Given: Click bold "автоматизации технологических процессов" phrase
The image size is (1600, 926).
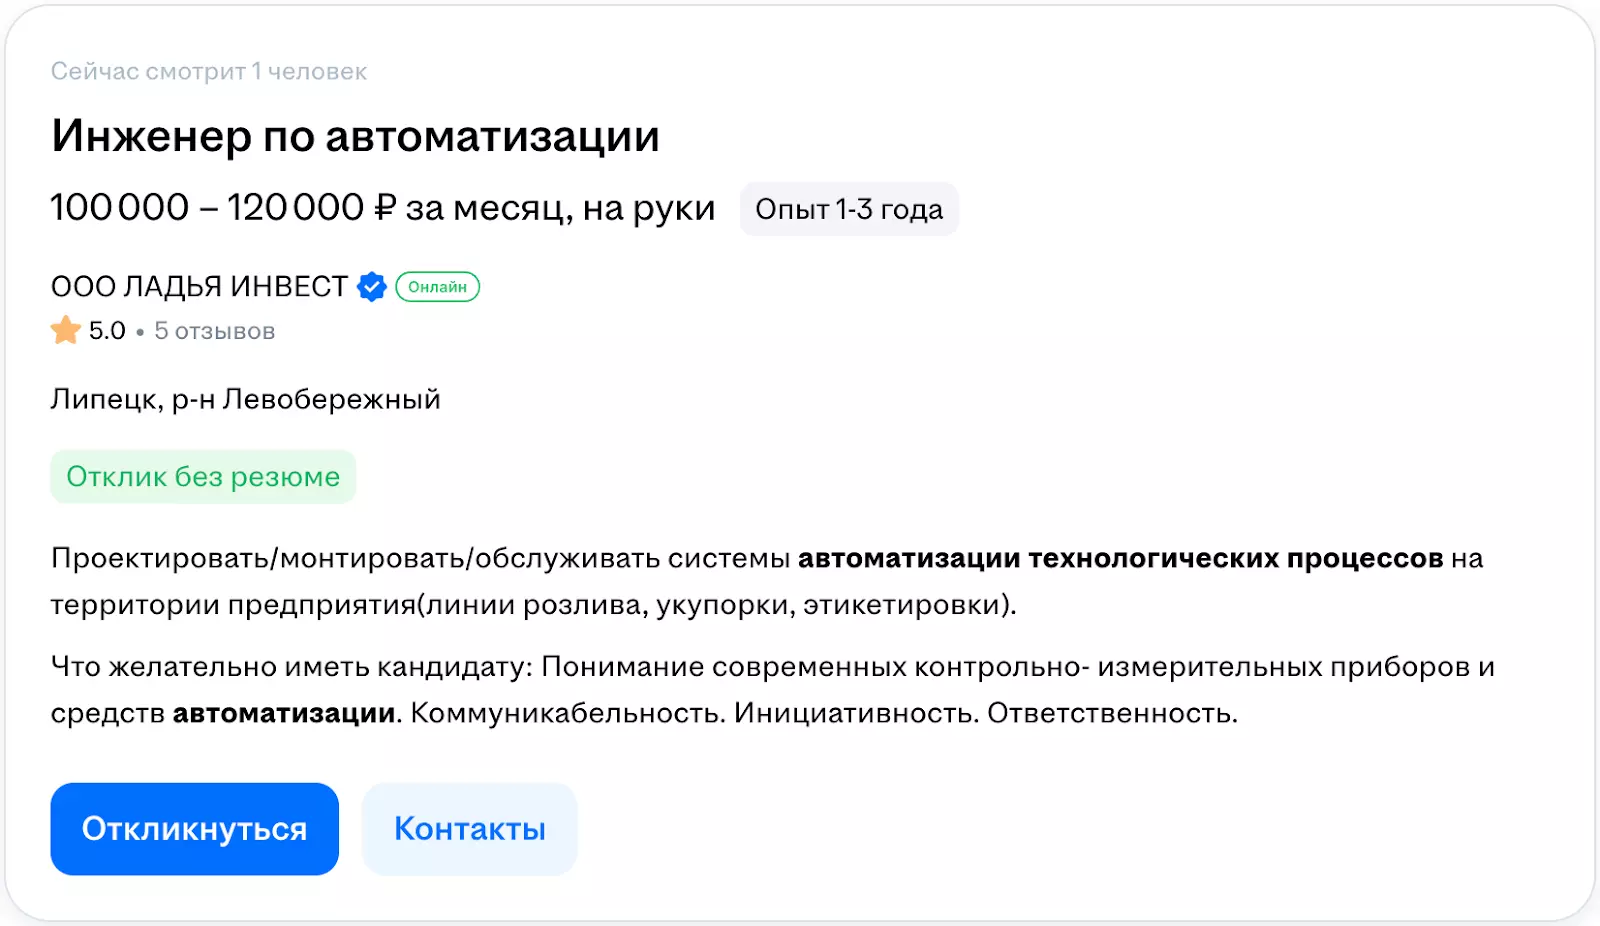Looking at the screenshot, I should 1120,558.
